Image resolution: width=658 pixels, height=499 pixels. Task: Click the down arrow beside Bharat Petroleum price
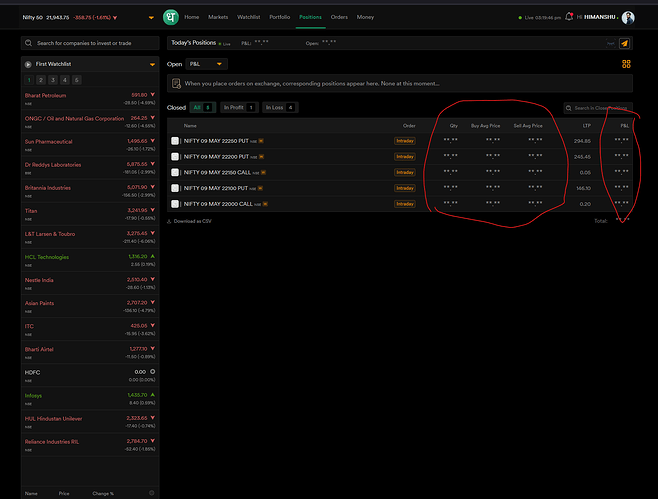[152, 95]
